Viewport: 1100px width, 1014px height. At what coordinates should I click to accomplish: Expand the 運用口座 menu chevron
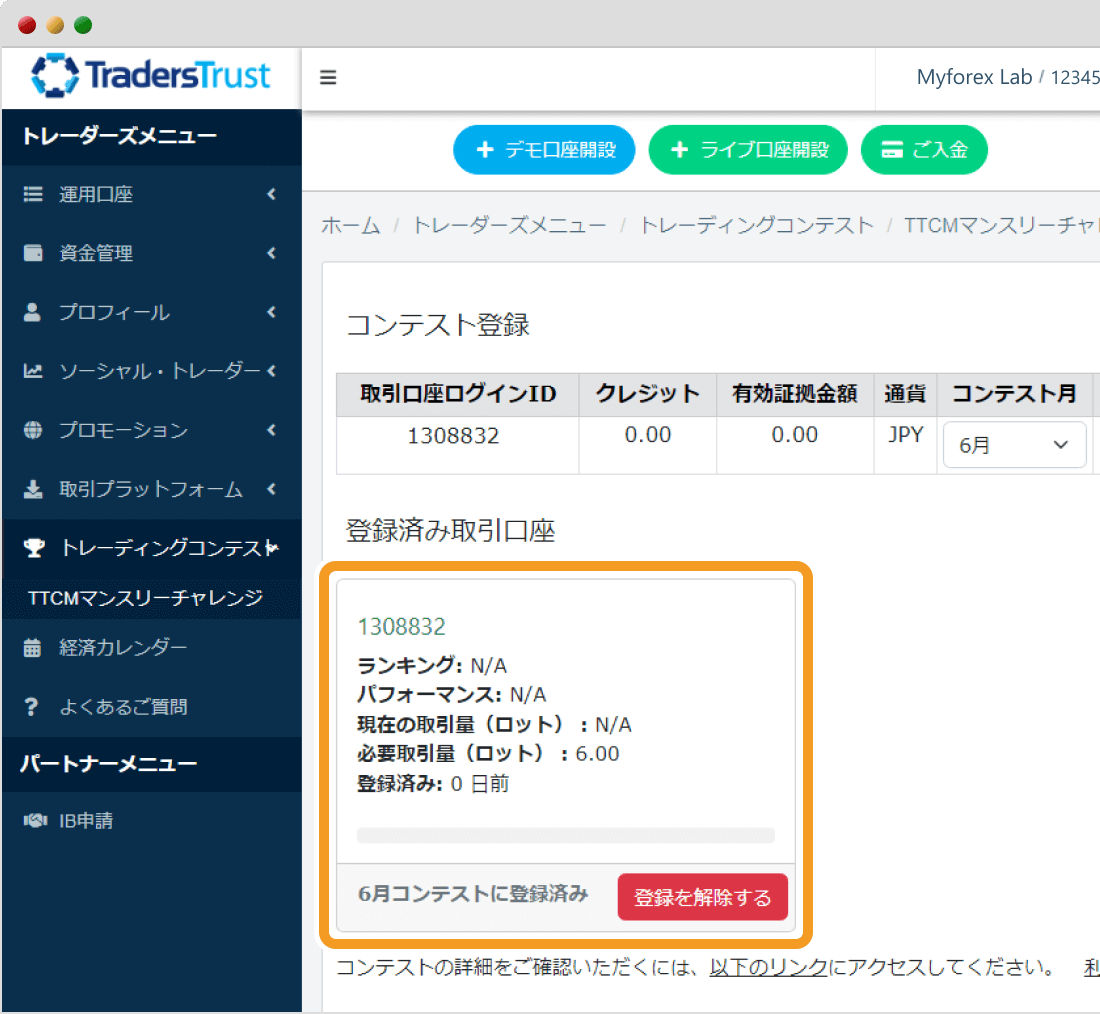271,194
